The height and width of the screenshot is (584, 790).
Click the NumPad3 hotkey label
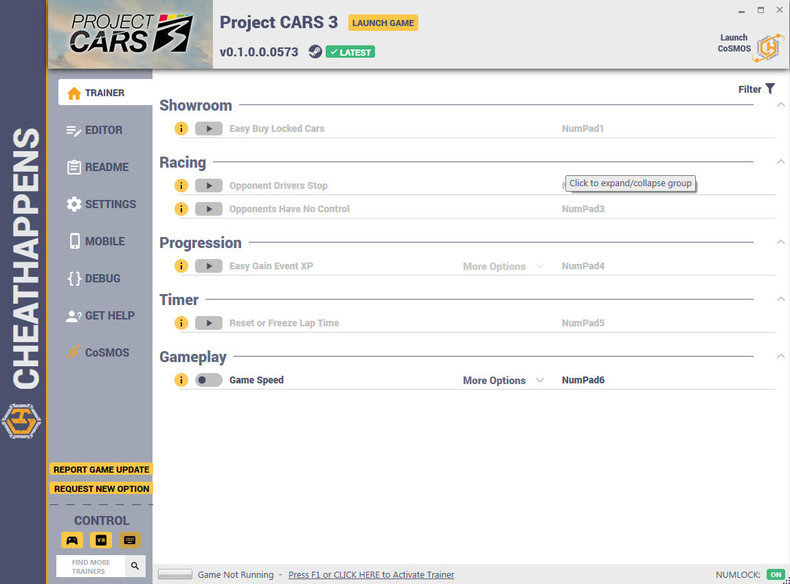coord(583,209)
